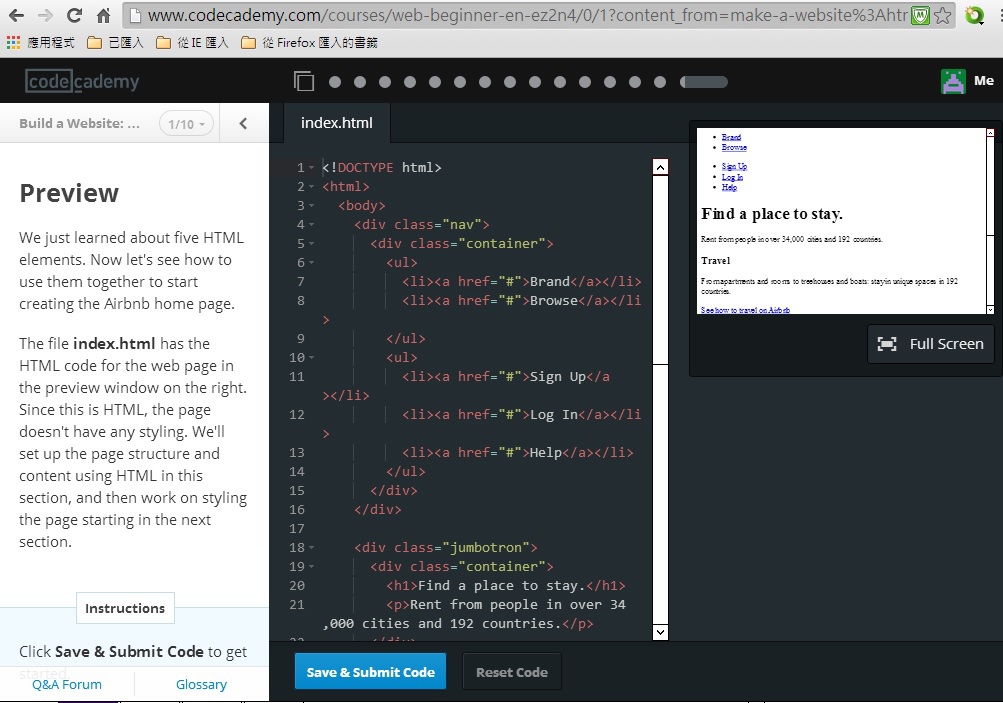Image resolution: width=1003 pixels, height=703 pixels.
Task: Open the Me profile avatar
Action: (x=953, y=81)
